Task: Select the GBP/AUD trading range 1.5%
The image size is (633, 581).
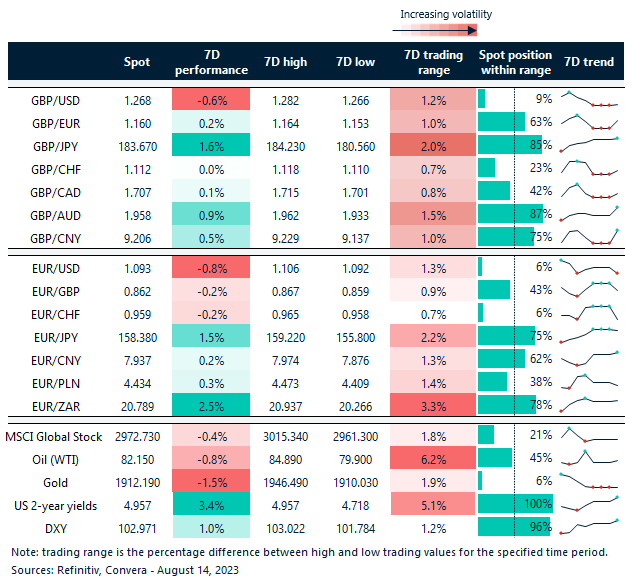Action: 433,214
